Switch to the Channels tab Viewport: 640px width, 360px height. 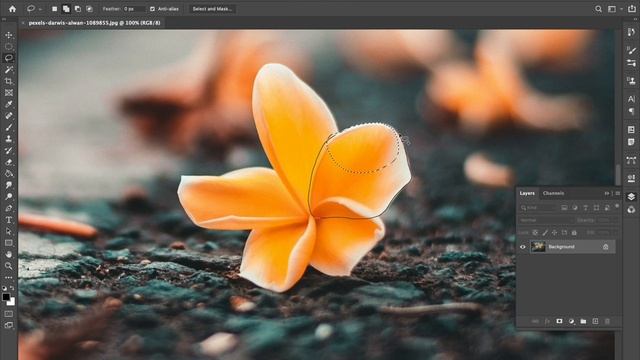click(553, 193)
